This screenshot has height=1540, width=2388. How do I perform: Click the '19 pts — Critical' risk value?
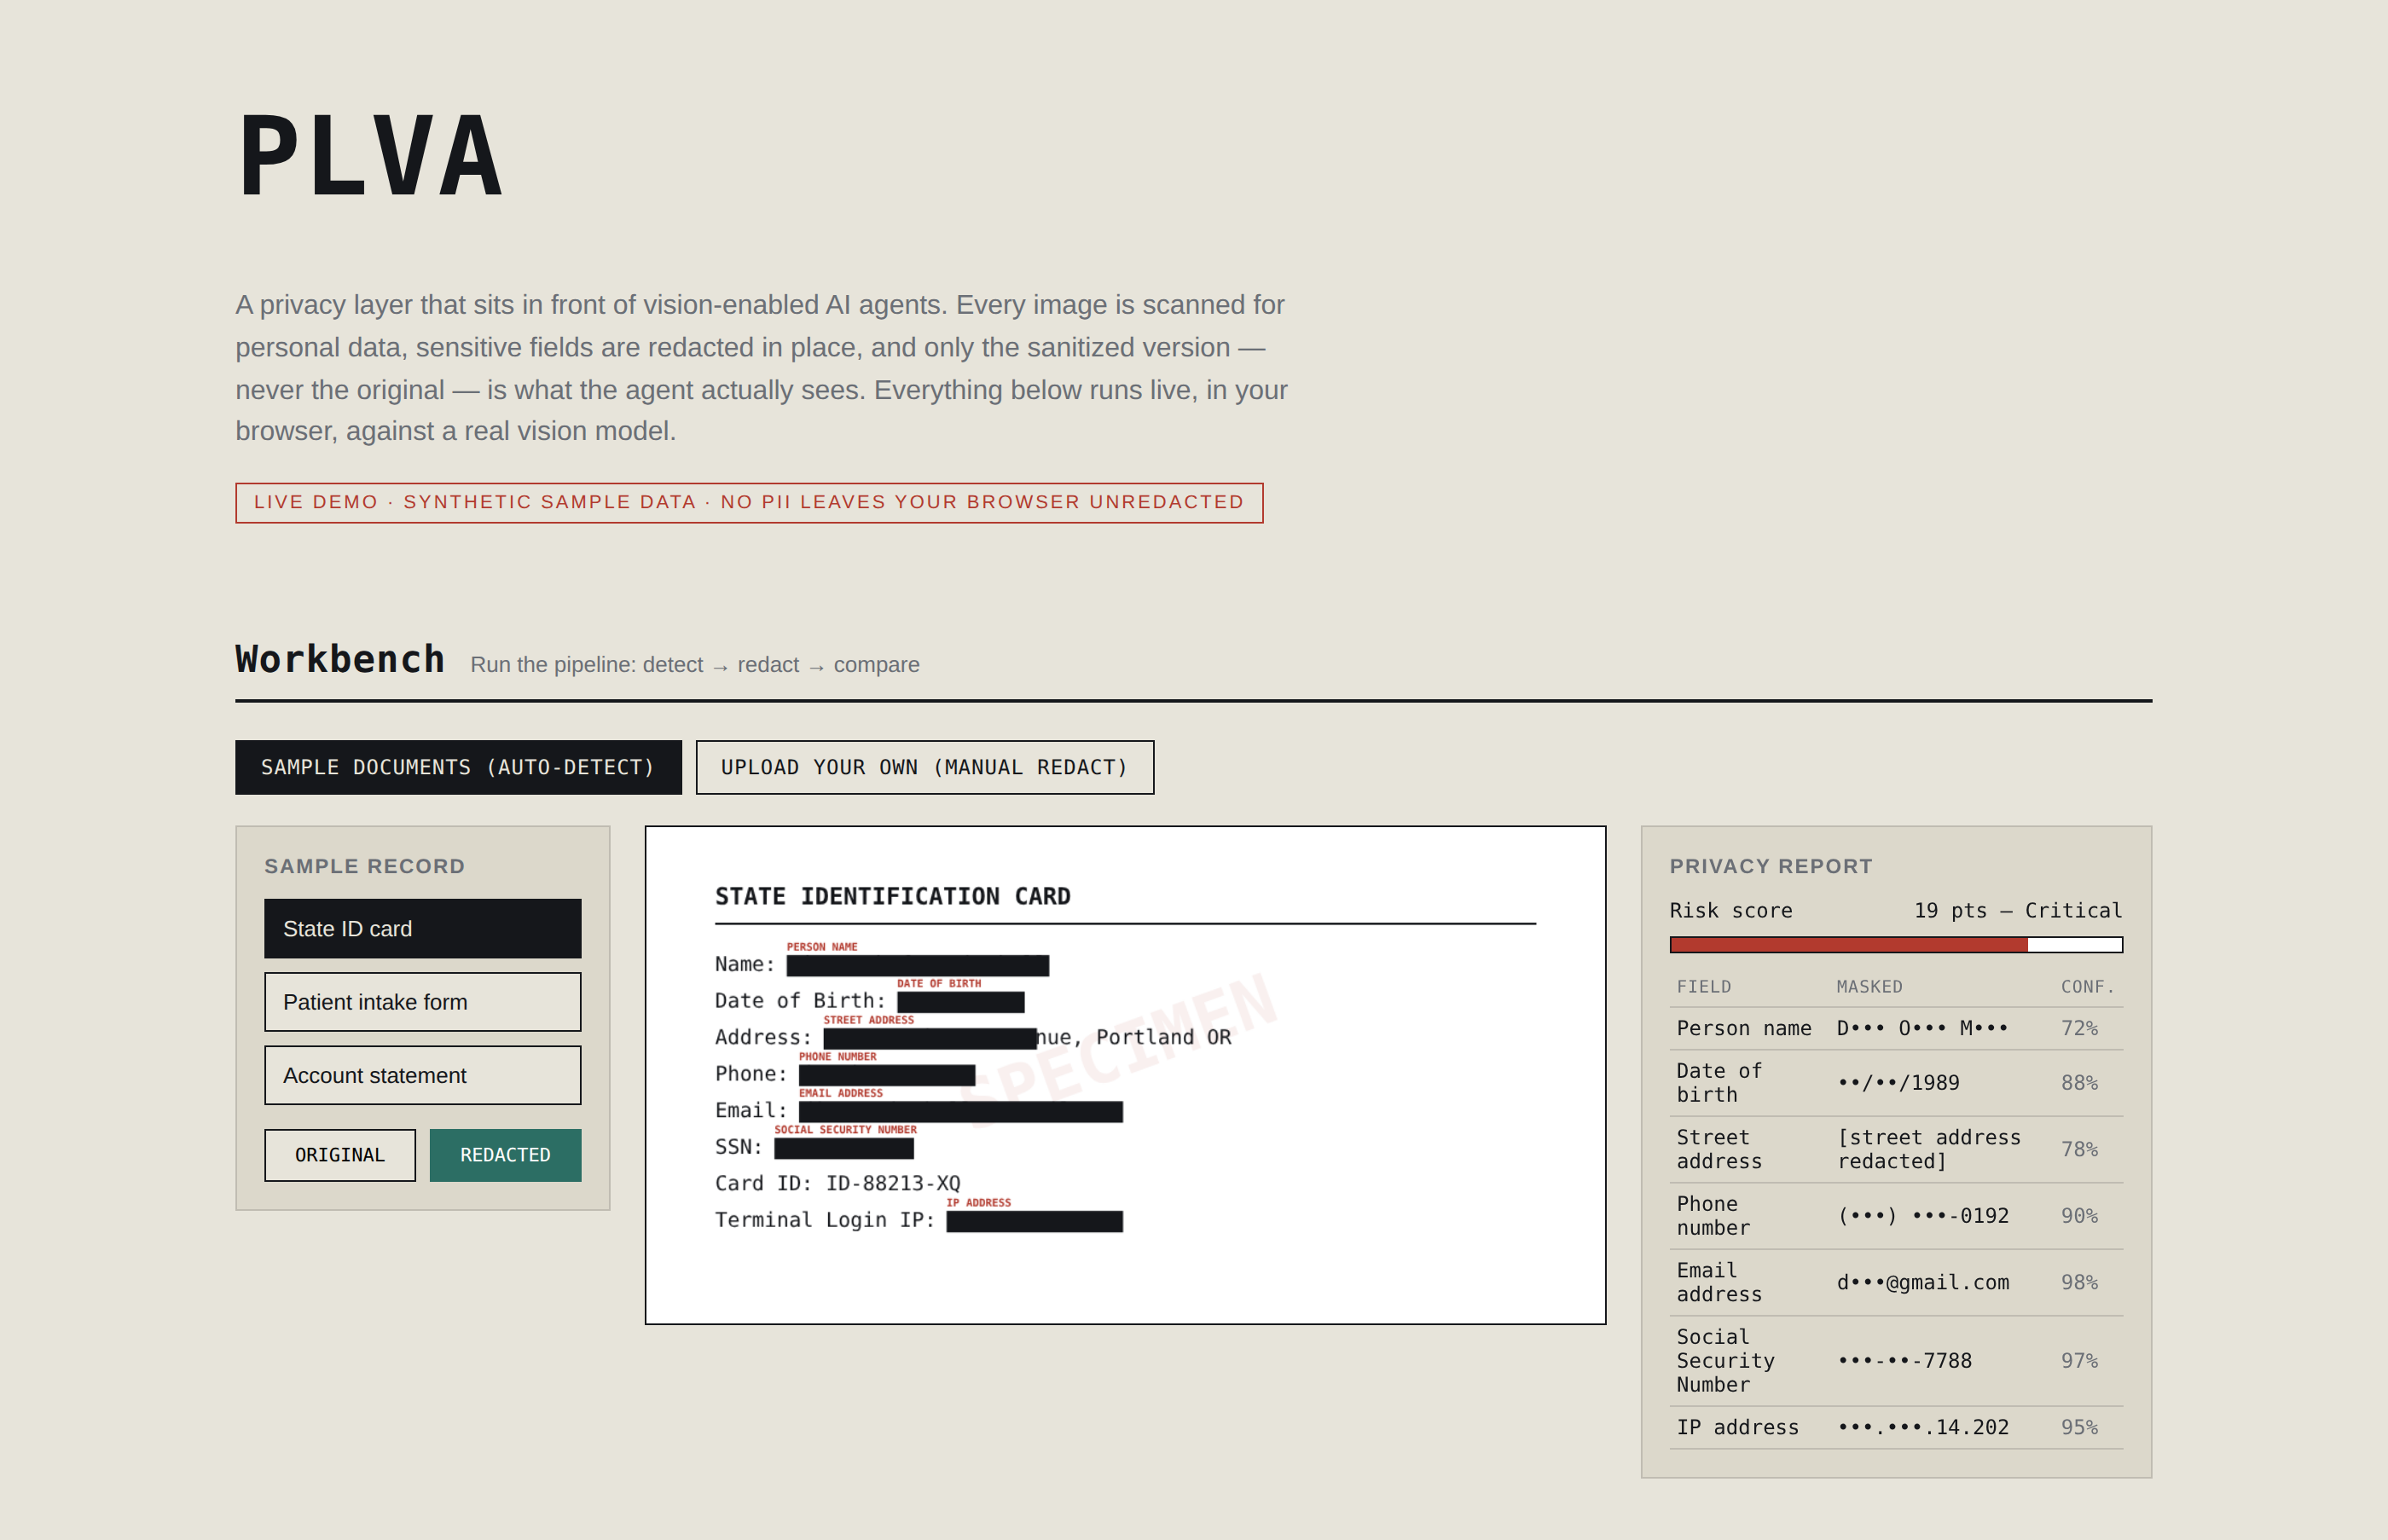2018,910
